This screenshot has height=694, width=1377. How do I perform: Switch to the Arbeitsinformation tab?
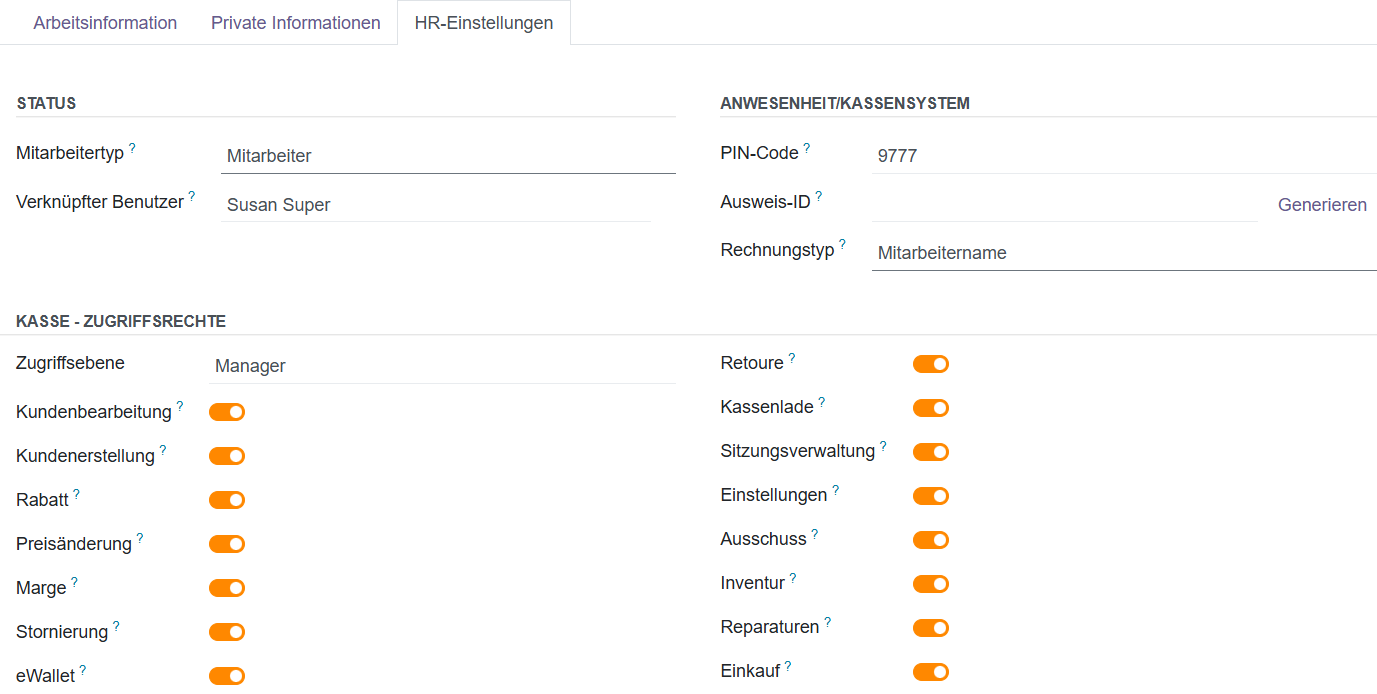click(105, 23)
